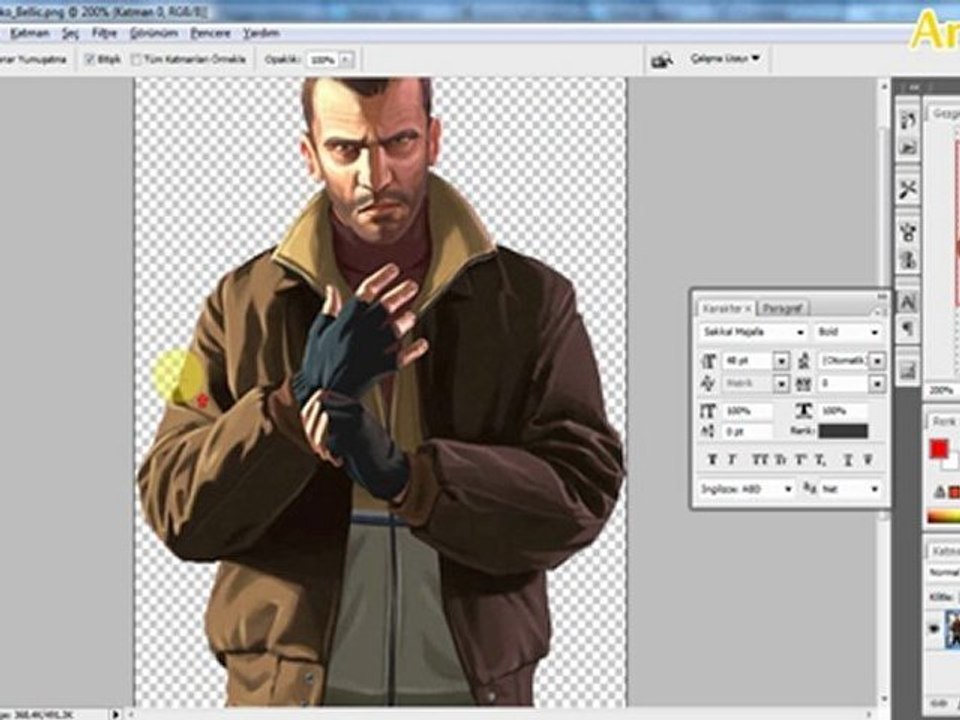Launch Bridge from the options bar icon
Screen dimensions: 960x720
tap(662, 59)
